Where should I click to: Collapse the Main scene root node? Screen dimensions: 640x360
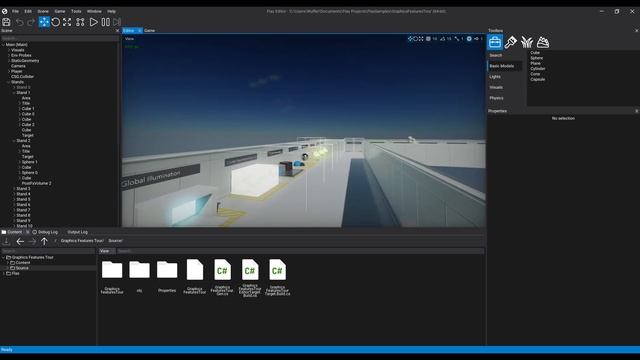3,44
